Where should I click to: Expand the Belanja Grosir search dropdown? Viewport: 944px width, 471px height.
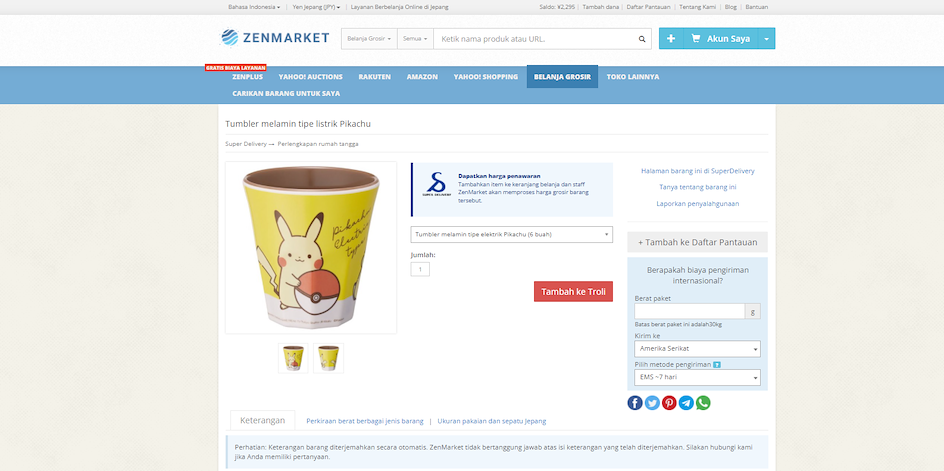point(369,39)
